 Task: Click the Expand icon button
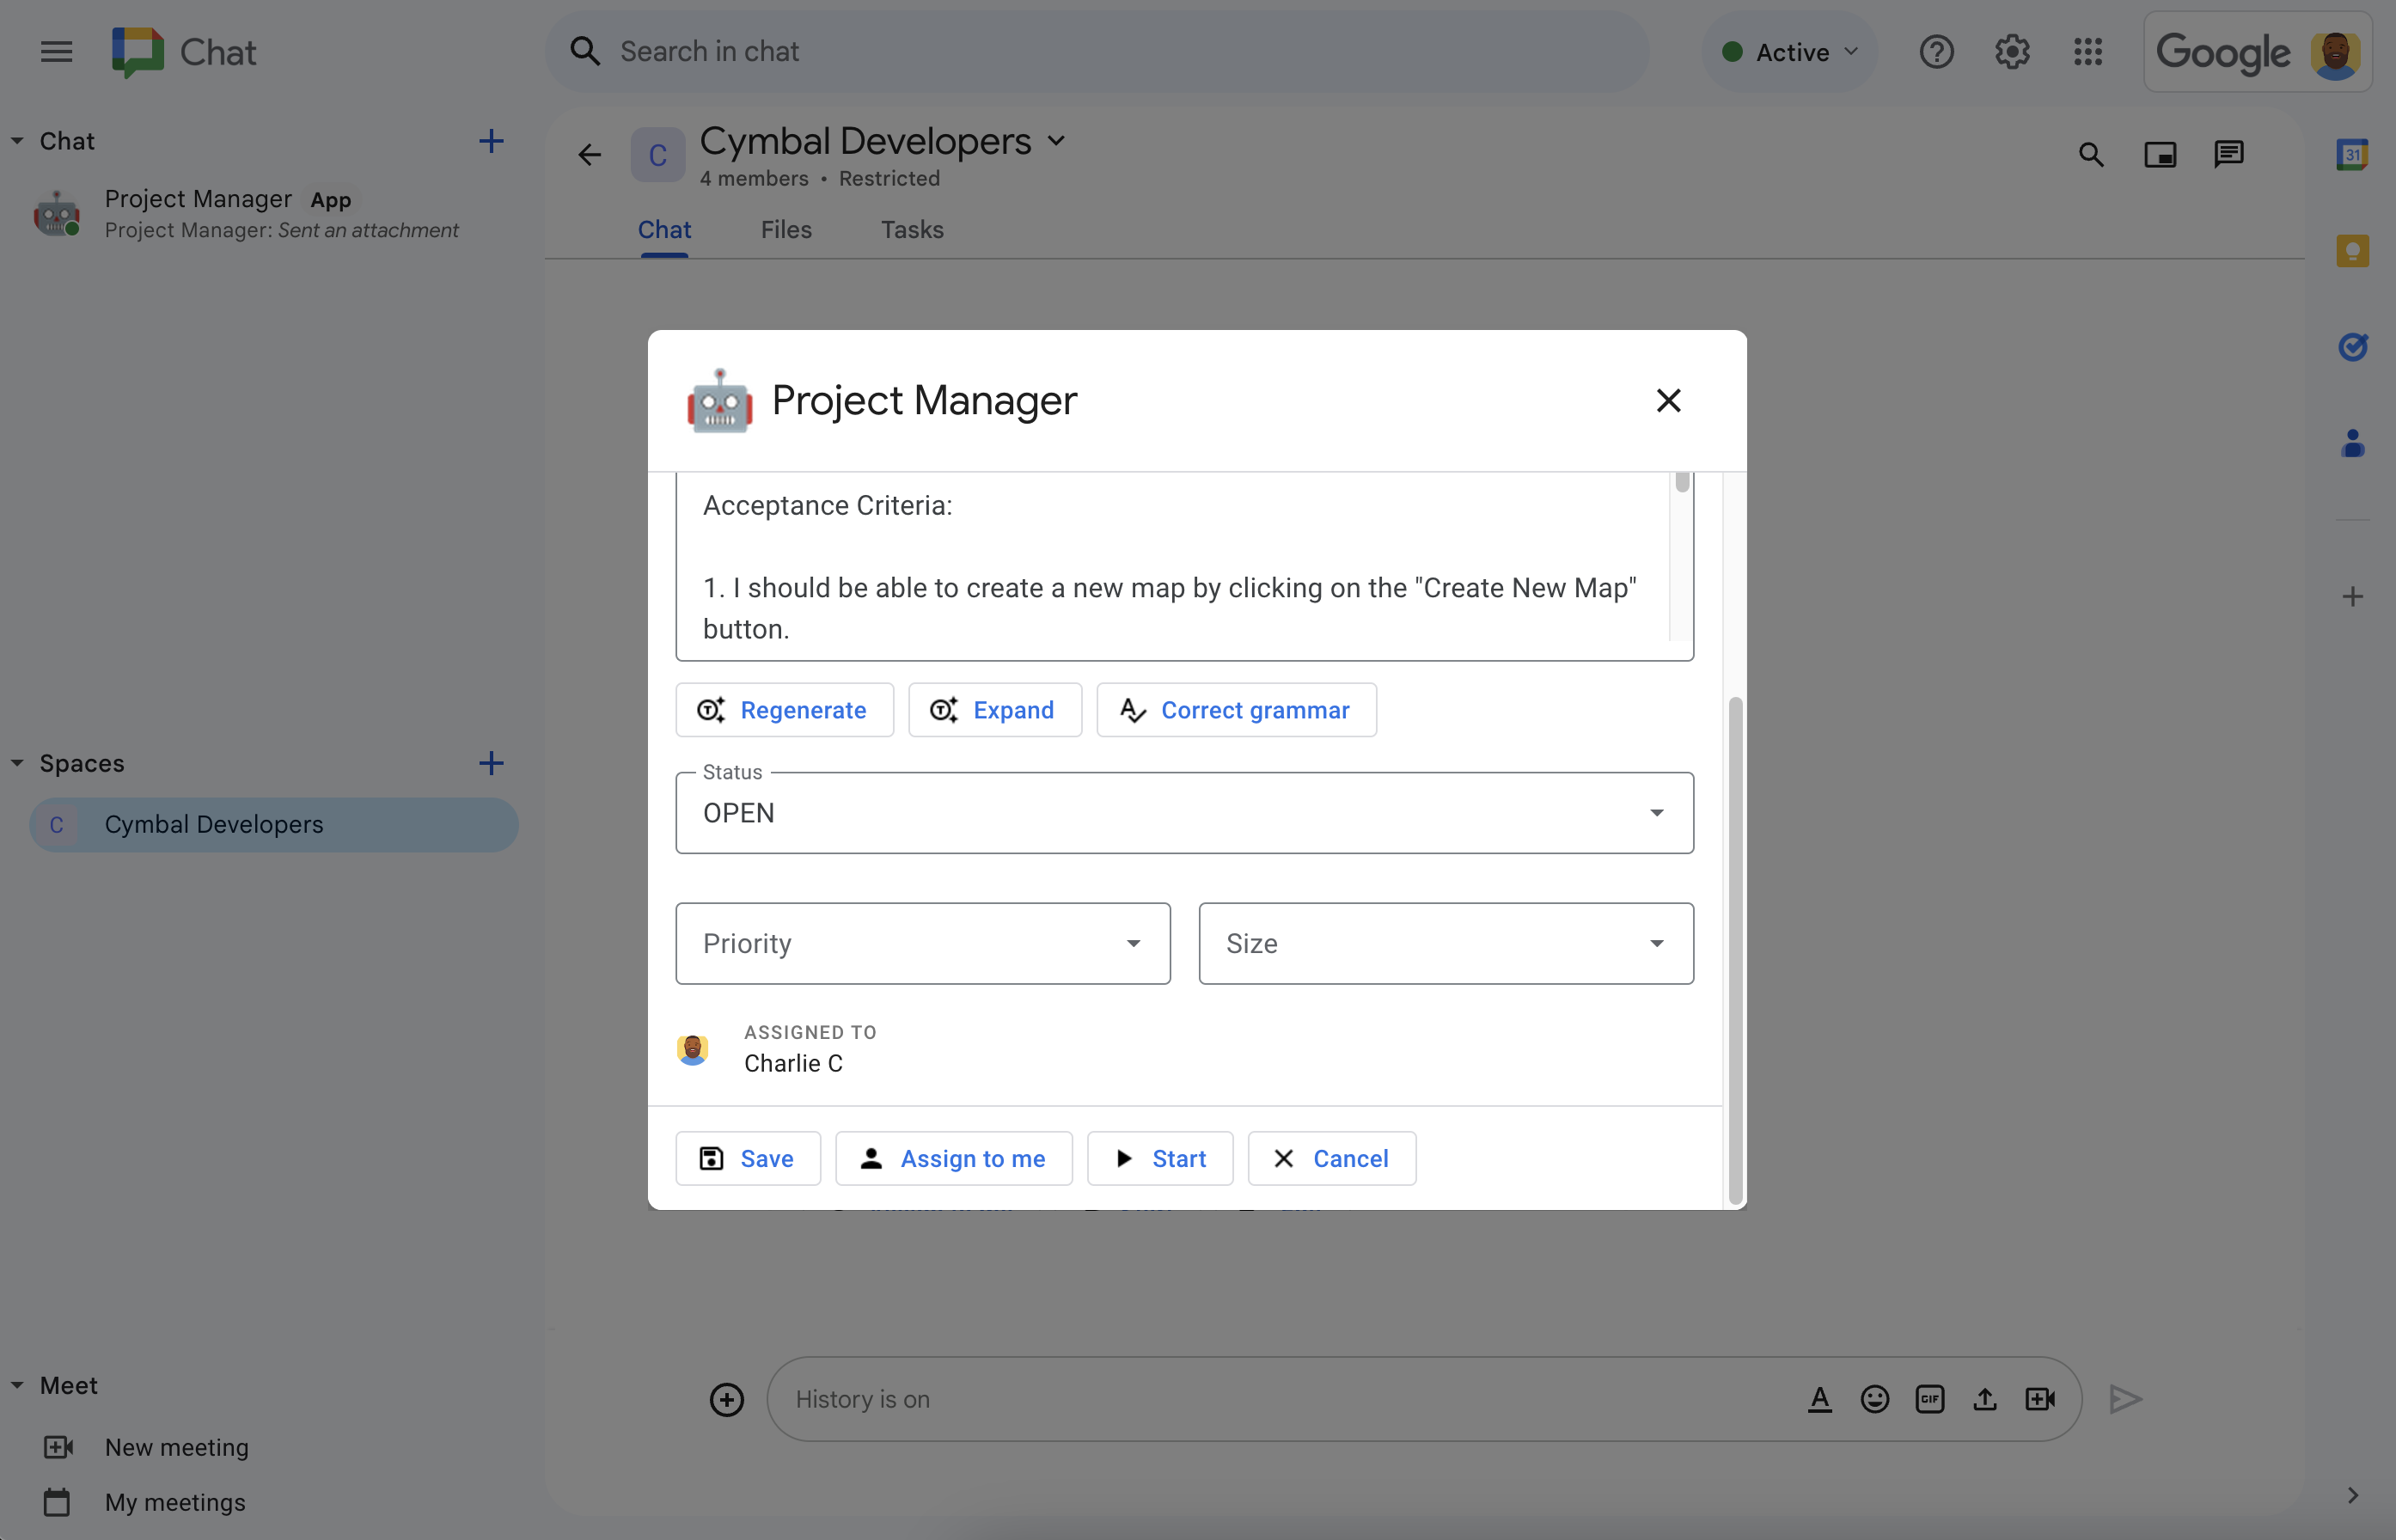pos(944,709)
